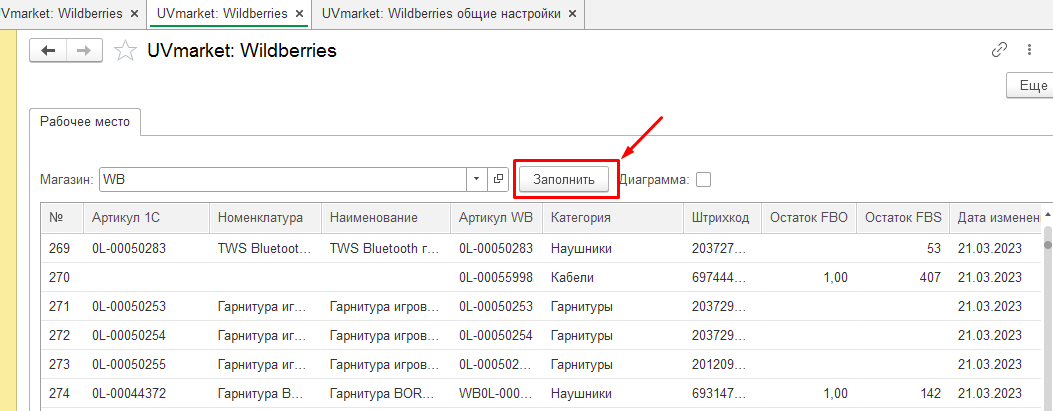Click Артикул WB cell 0L-00055998
This screenshot has height=411, width=1053.
pos(496,277)
